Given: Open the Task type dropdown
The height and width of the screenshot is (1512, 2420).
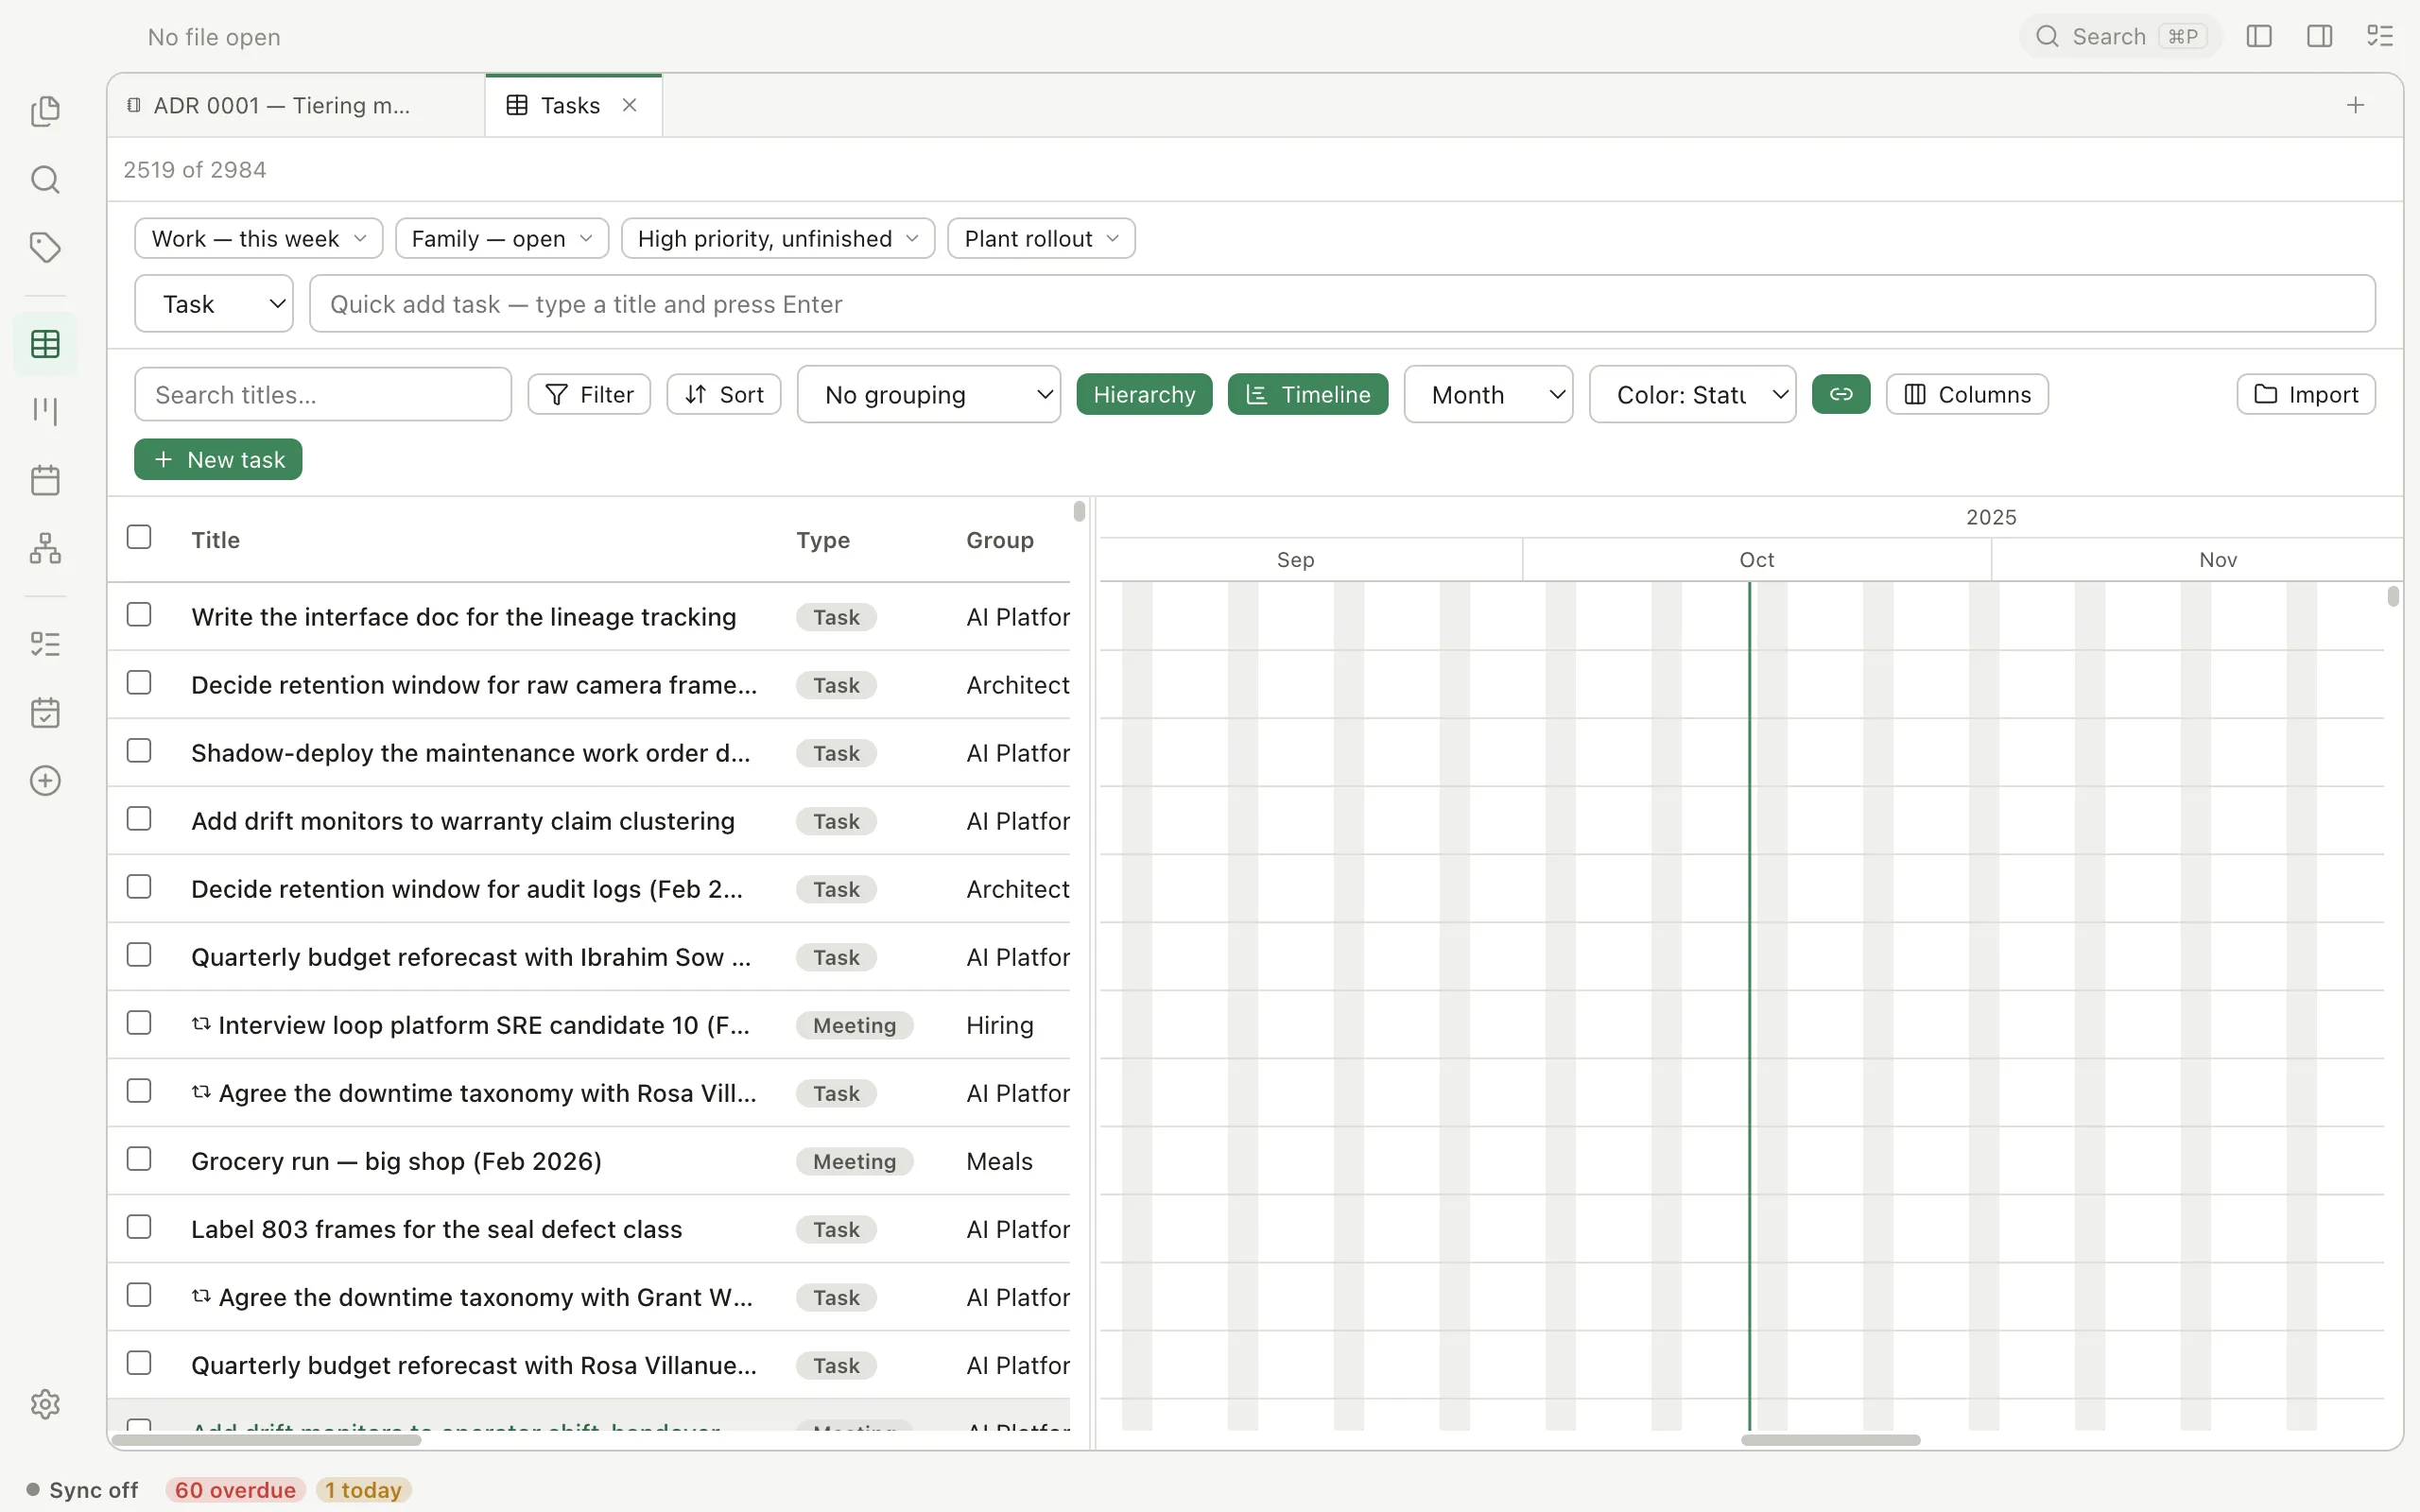Looking at the screenshot, I should 214,303.
